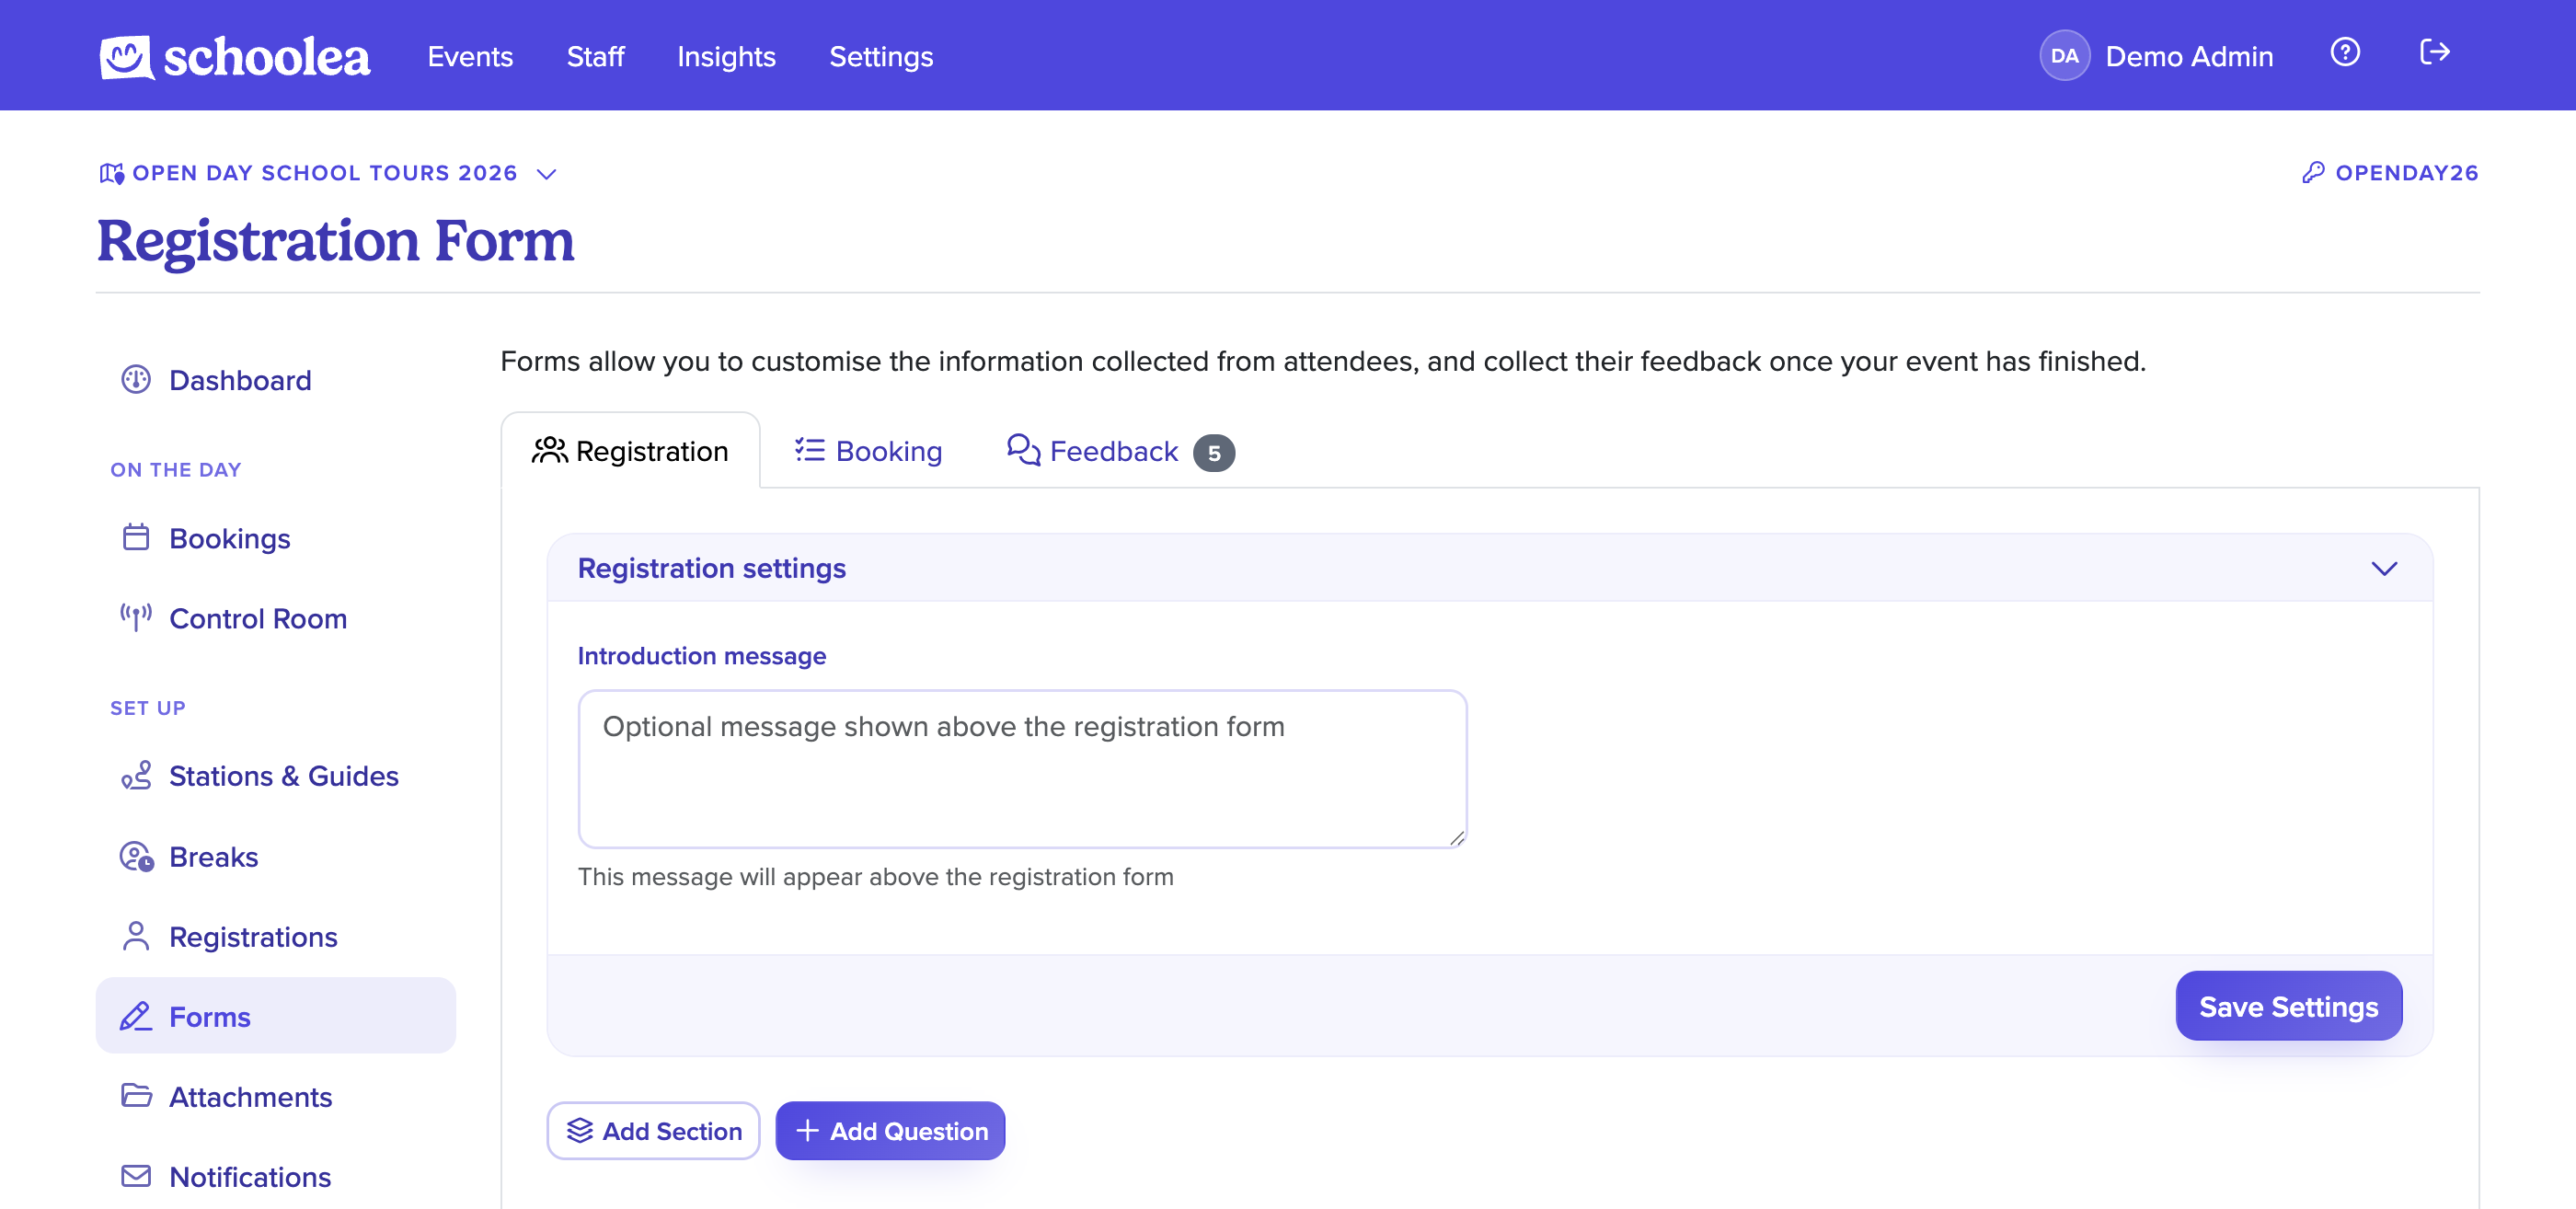The height and width of the screenshot is (1209, 2576).
Task: Click the DA avatar circle
Action: [x=2064, y=56]
